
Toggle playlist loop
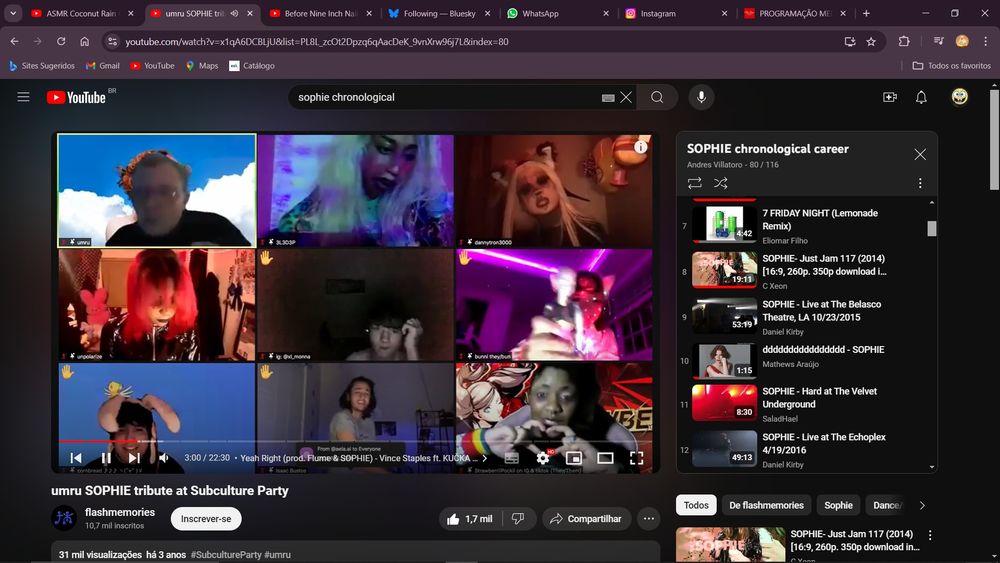pos(695,183)
